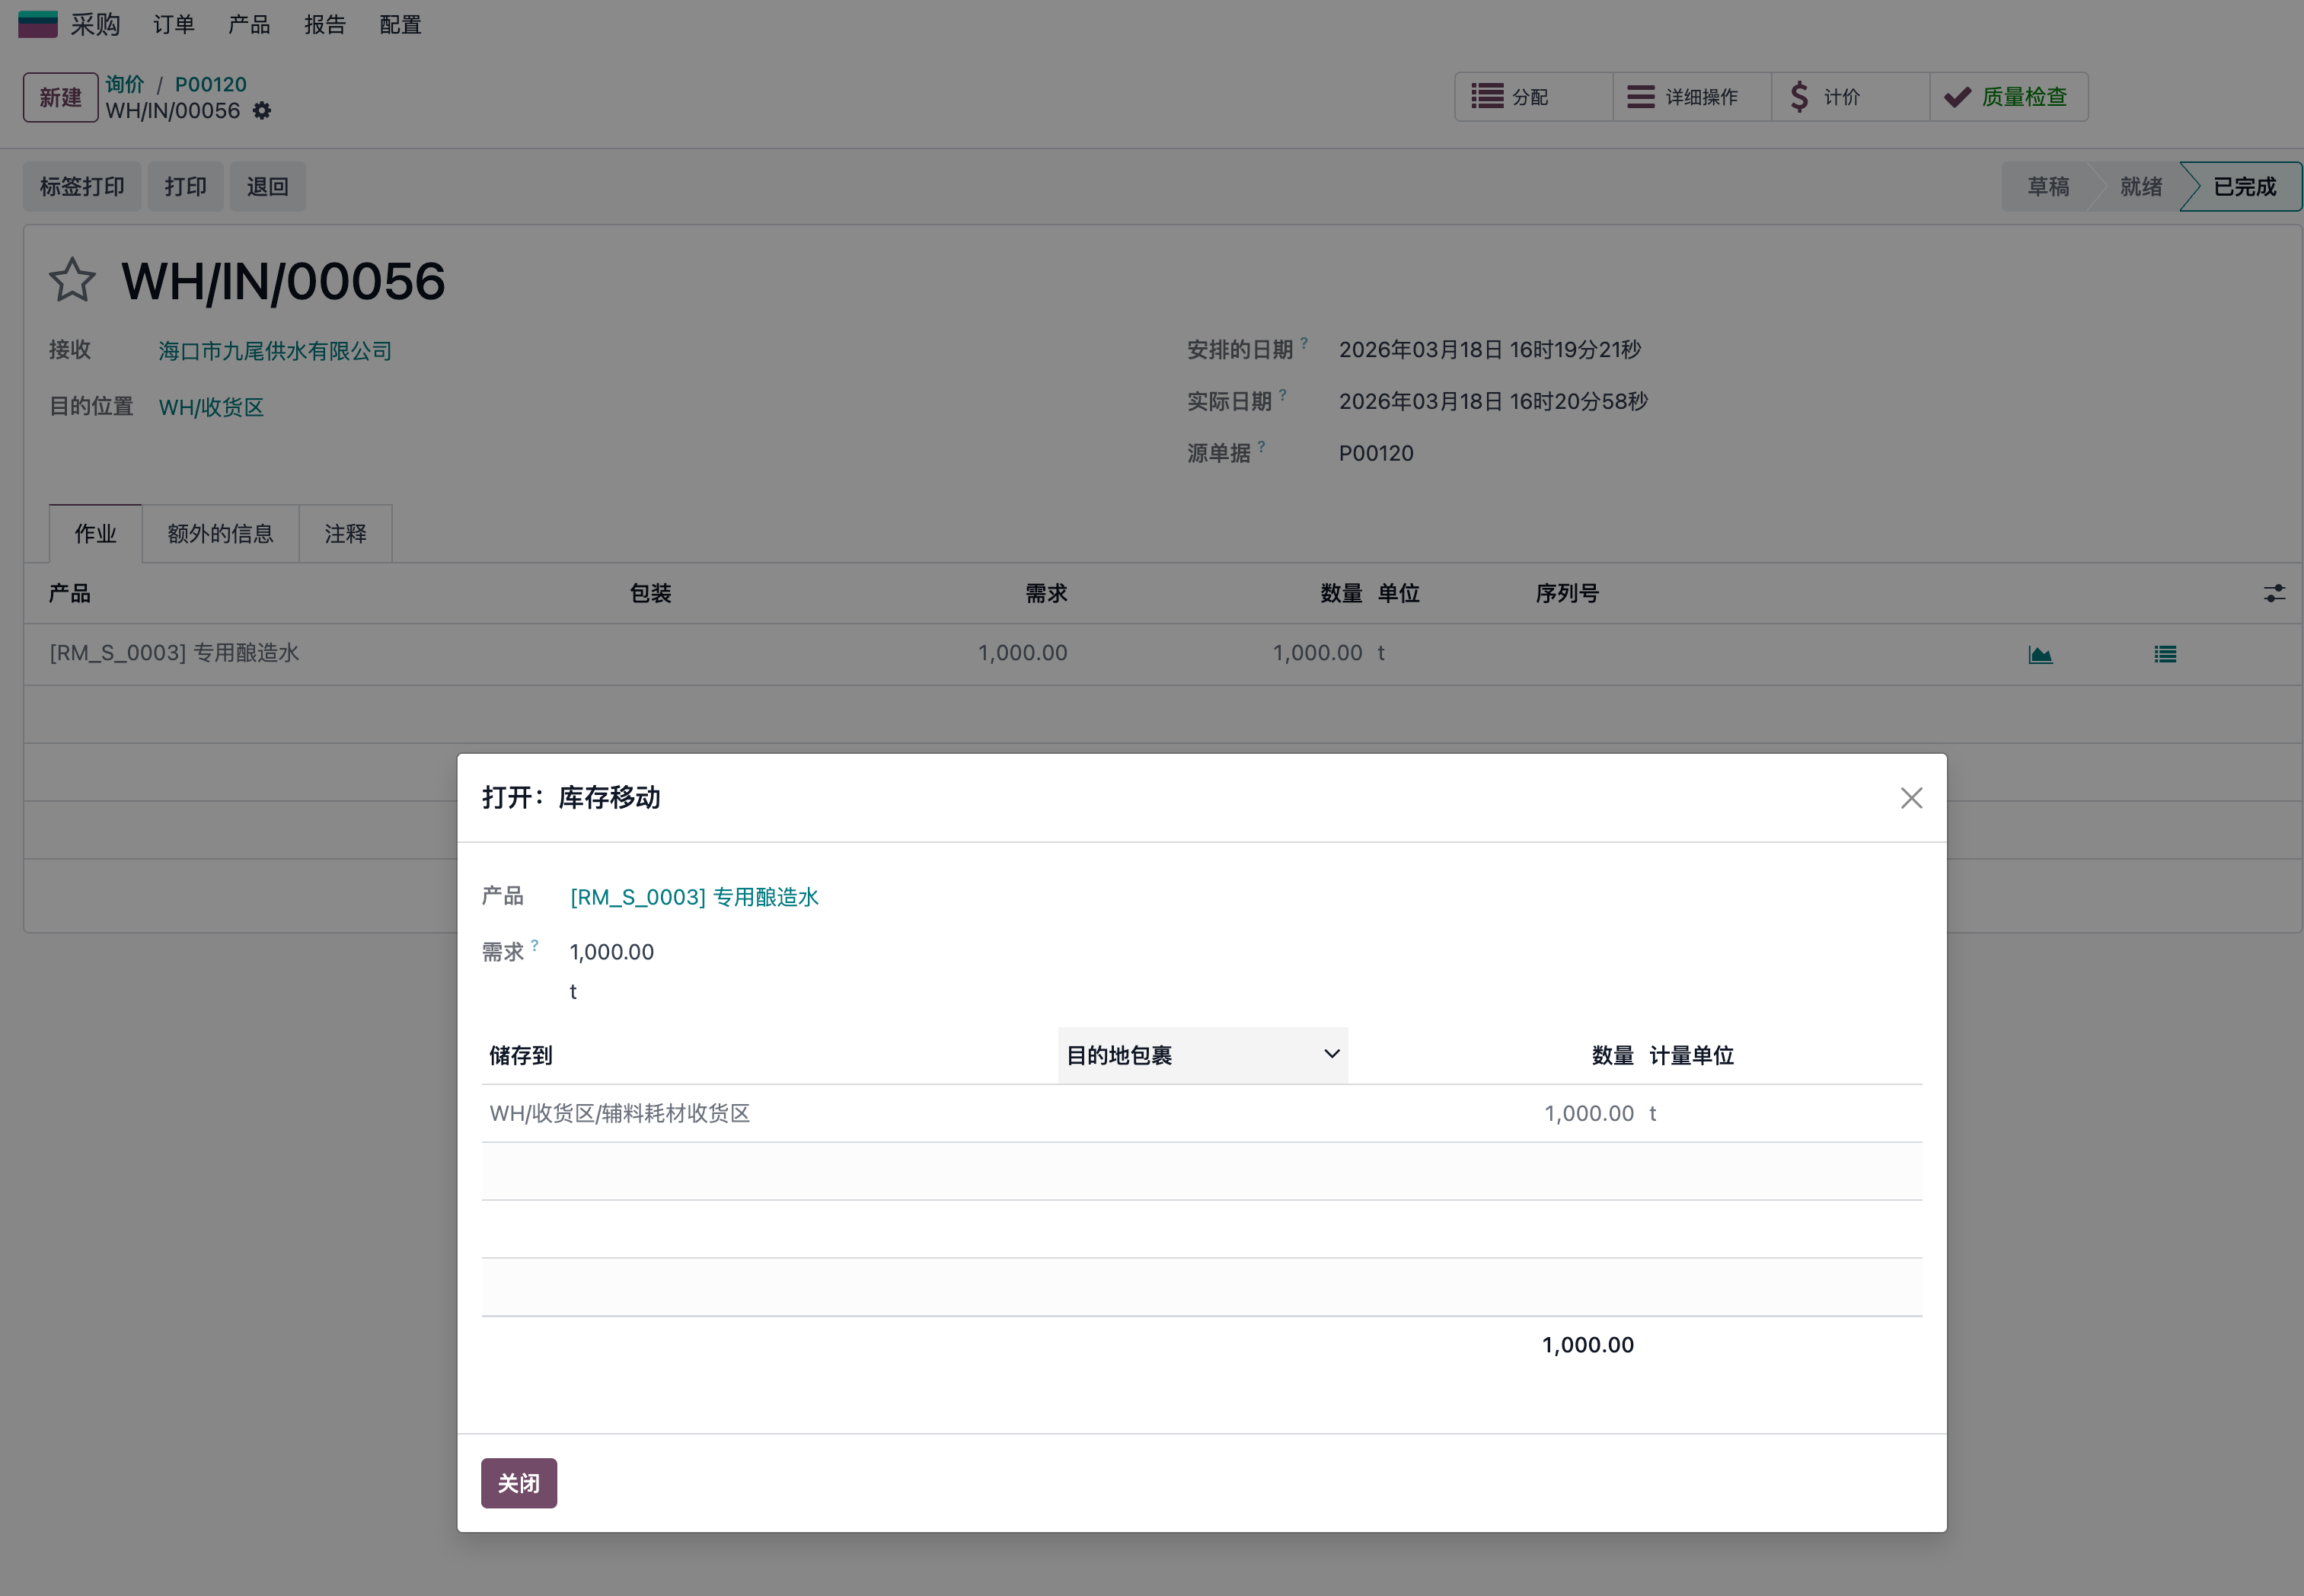Open the 质量检查 quality check button
The image size is (2304, 1596).
pos(2008,97)
